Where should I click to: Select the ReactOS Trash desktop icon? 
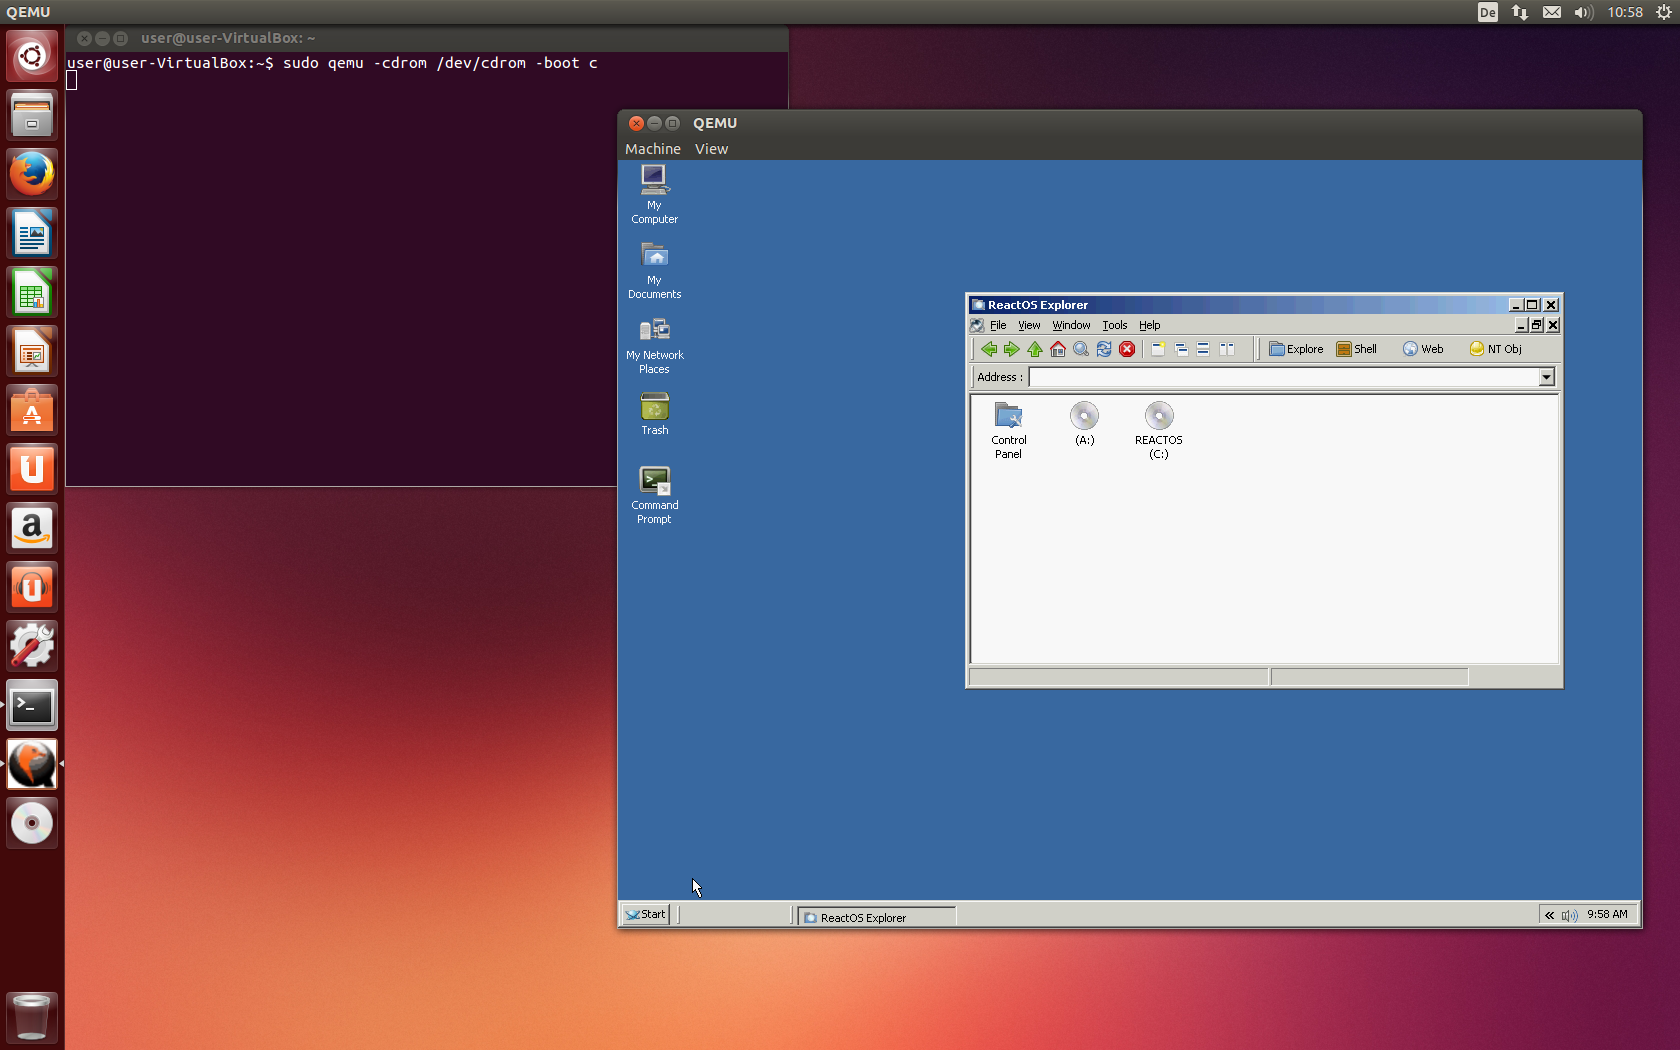[654, 413]
